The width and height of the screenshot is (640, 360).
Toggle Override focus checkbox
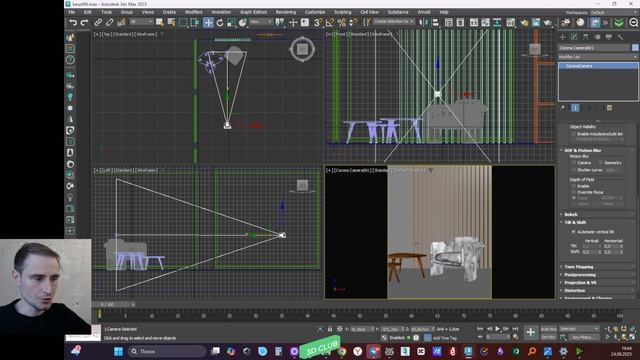(574, 192)
